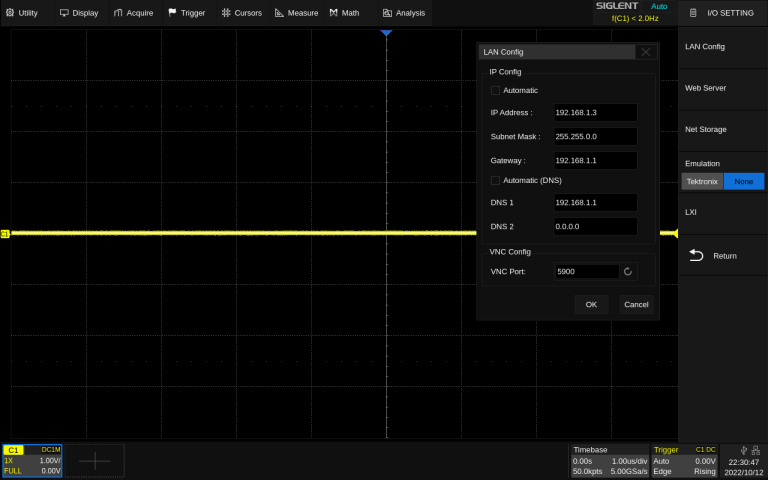768x480 pixels.
Task: Click the IP Address input field
Action: 595,112
